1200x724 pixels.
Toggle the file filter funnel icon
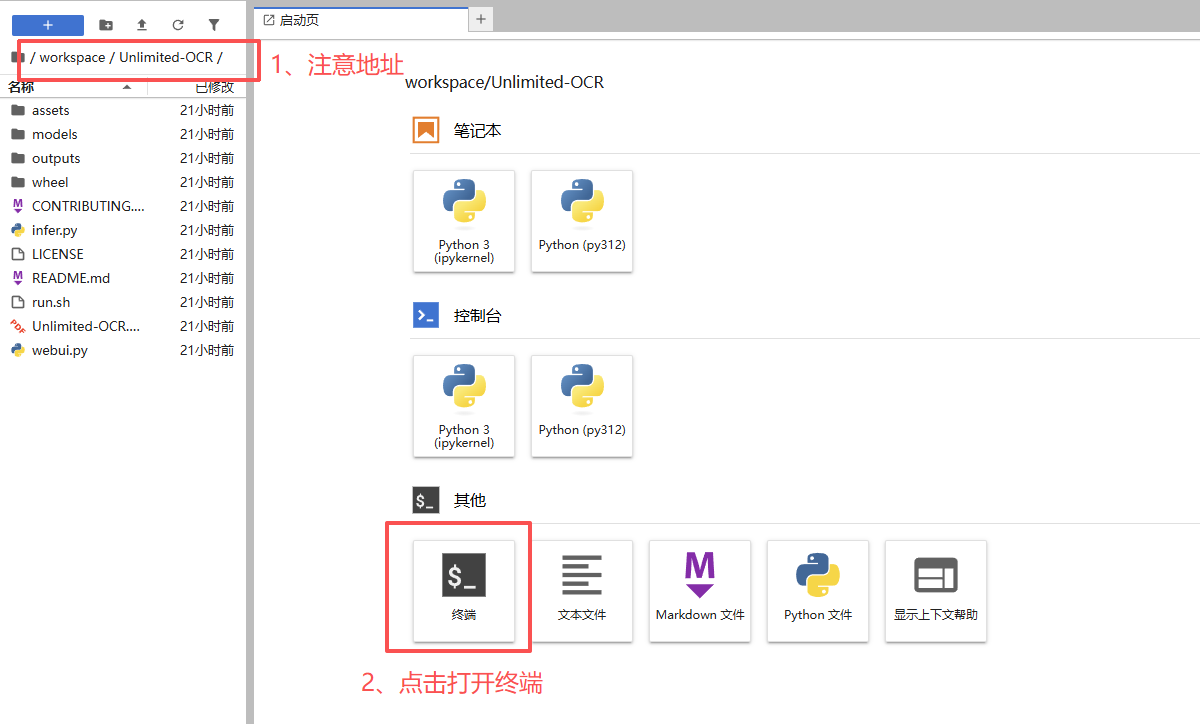pos(214,25)
